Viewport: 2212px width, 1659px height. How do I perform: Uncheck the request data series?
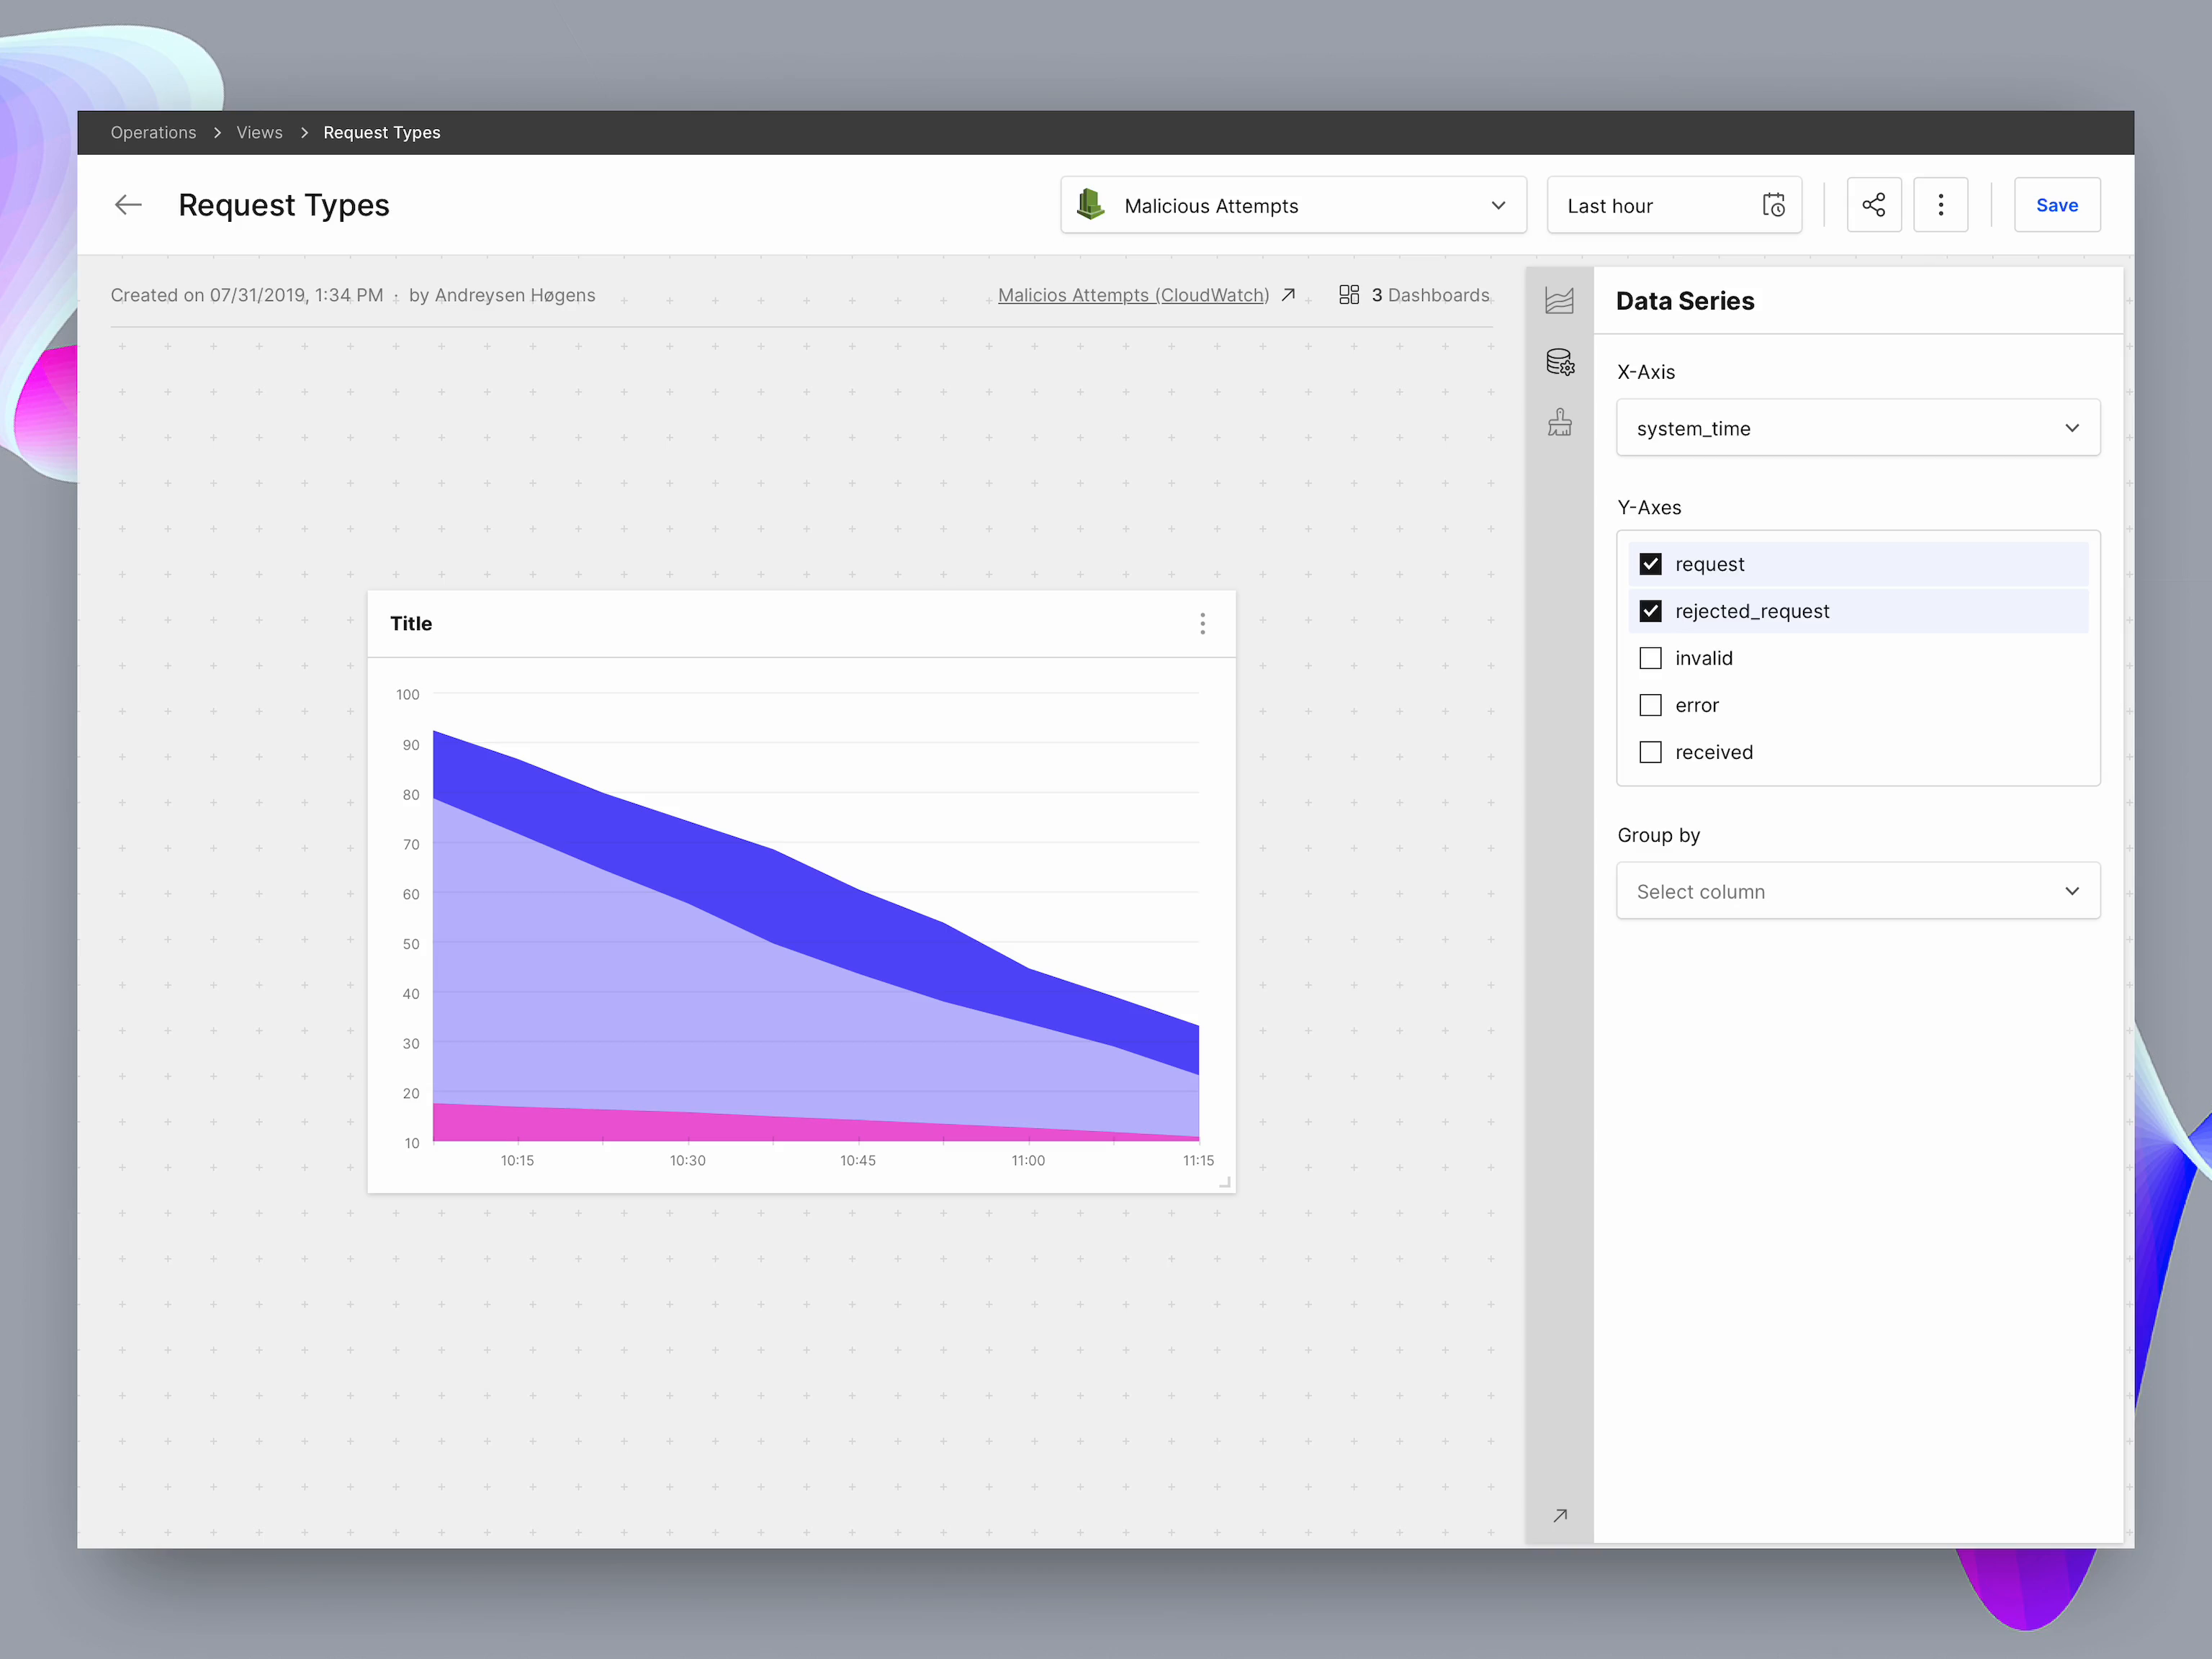click(1651, 563)
